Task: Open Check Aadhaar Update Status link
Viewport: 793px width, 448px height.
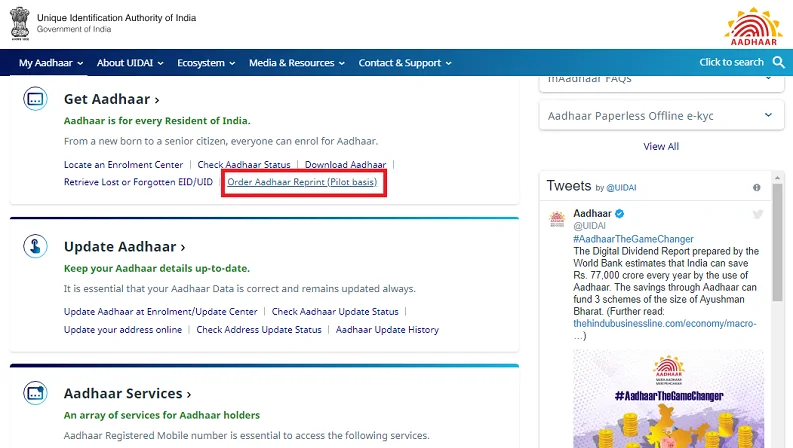Action: 335,312
